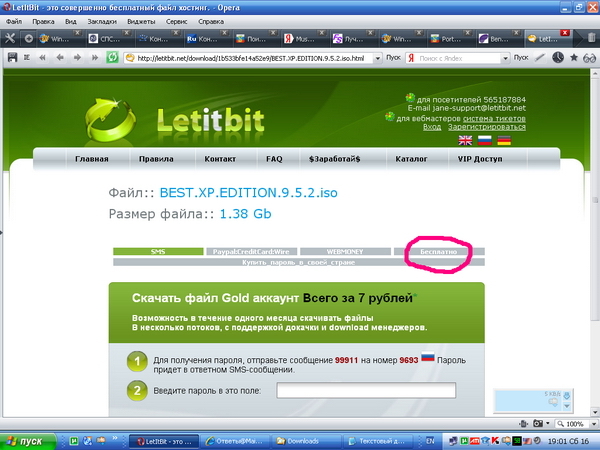Expand the address bar dropdown
Screen dimensions: 600x450
pos(377,58)
